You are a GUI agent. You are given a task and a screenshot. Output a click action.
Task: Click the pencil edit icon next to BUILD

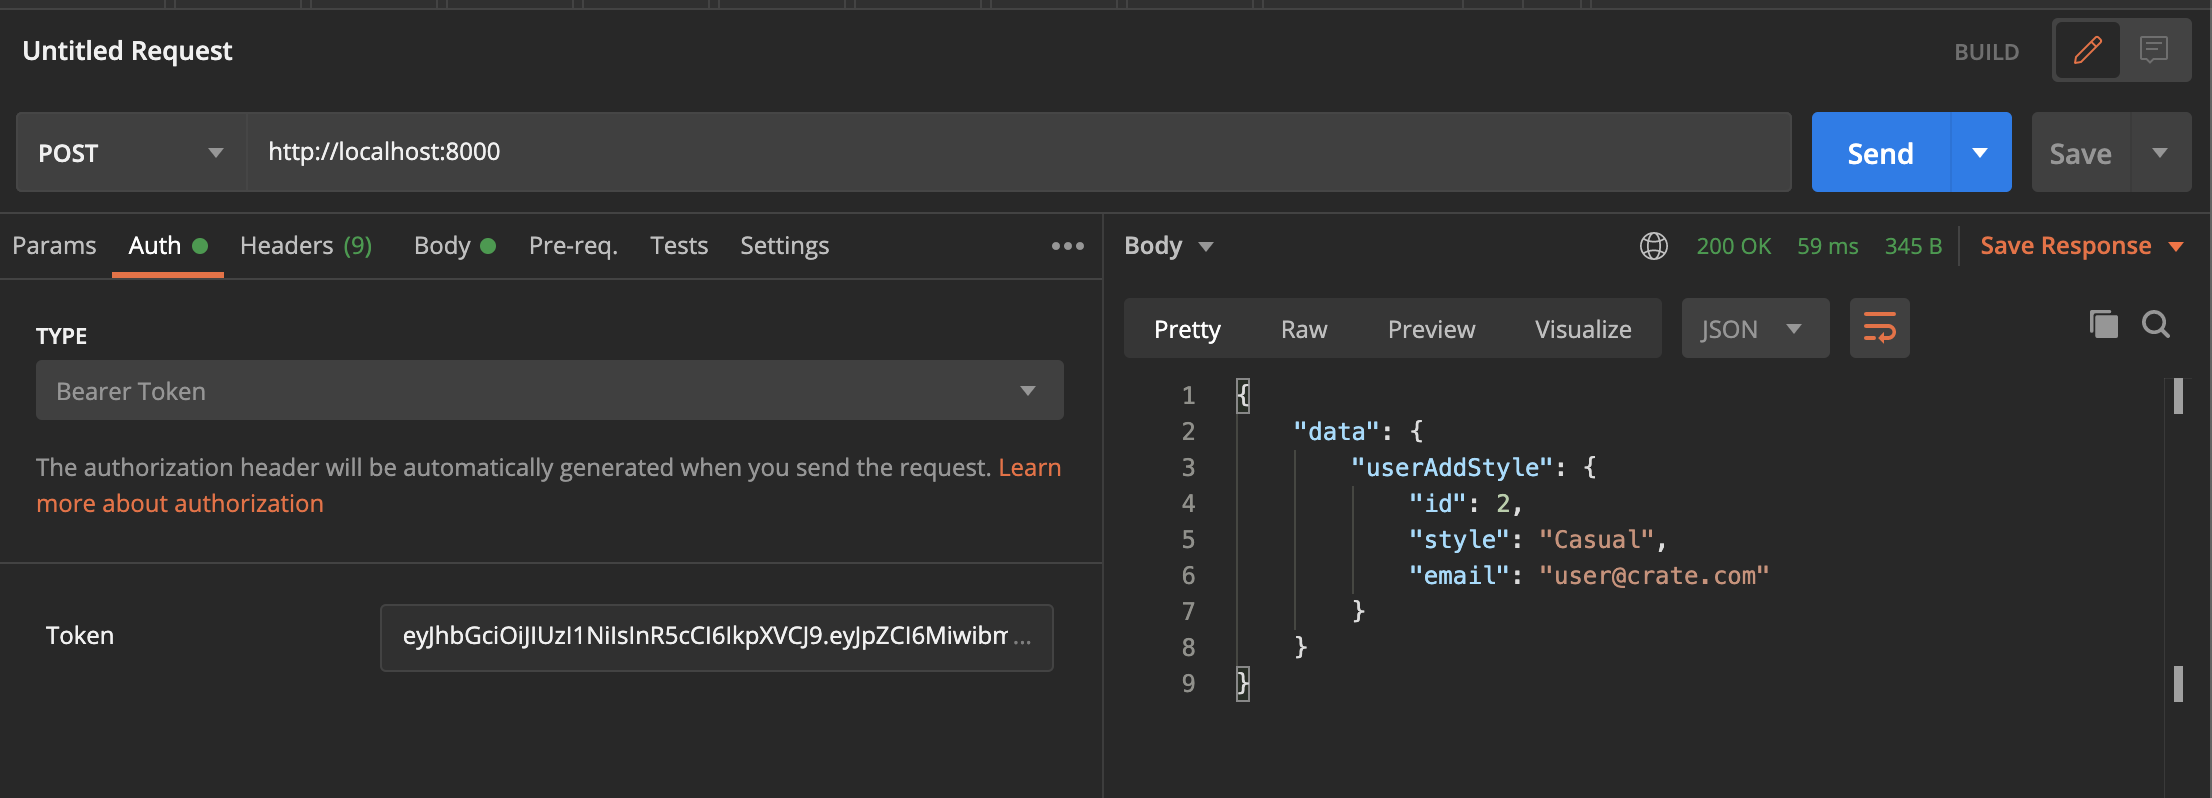(x=2087, y=50)
